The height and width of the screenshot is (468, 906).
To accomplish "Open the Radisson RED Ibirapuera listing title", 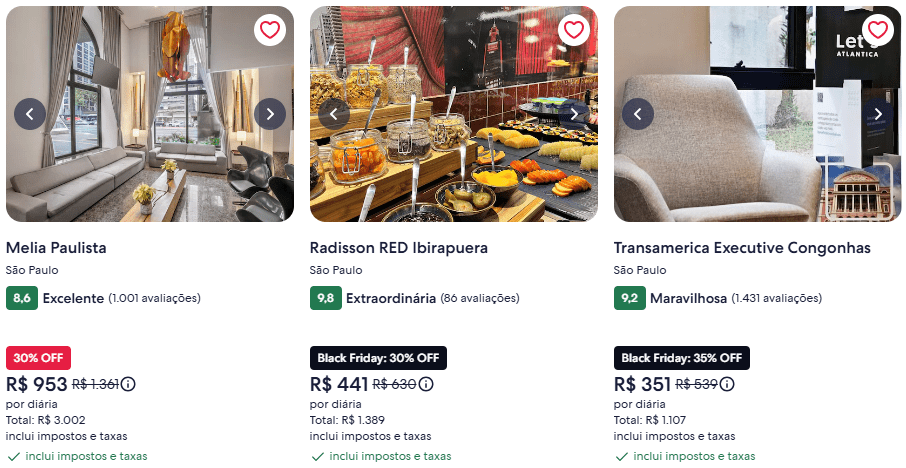I will click(399, 248).
